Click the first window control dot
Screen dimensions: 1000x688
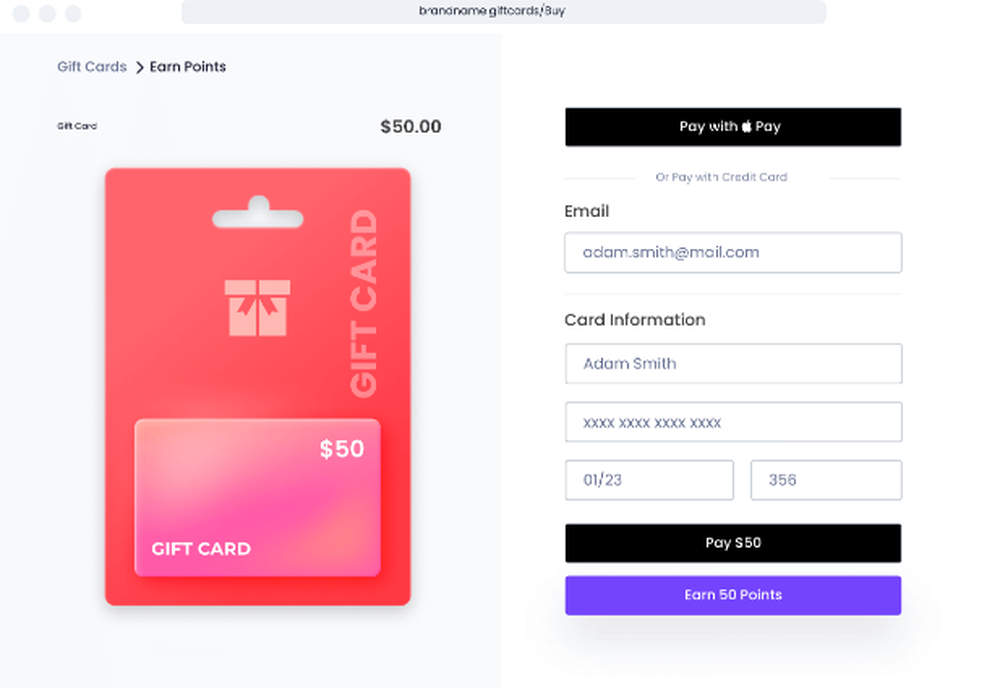[x=21, y=13]
